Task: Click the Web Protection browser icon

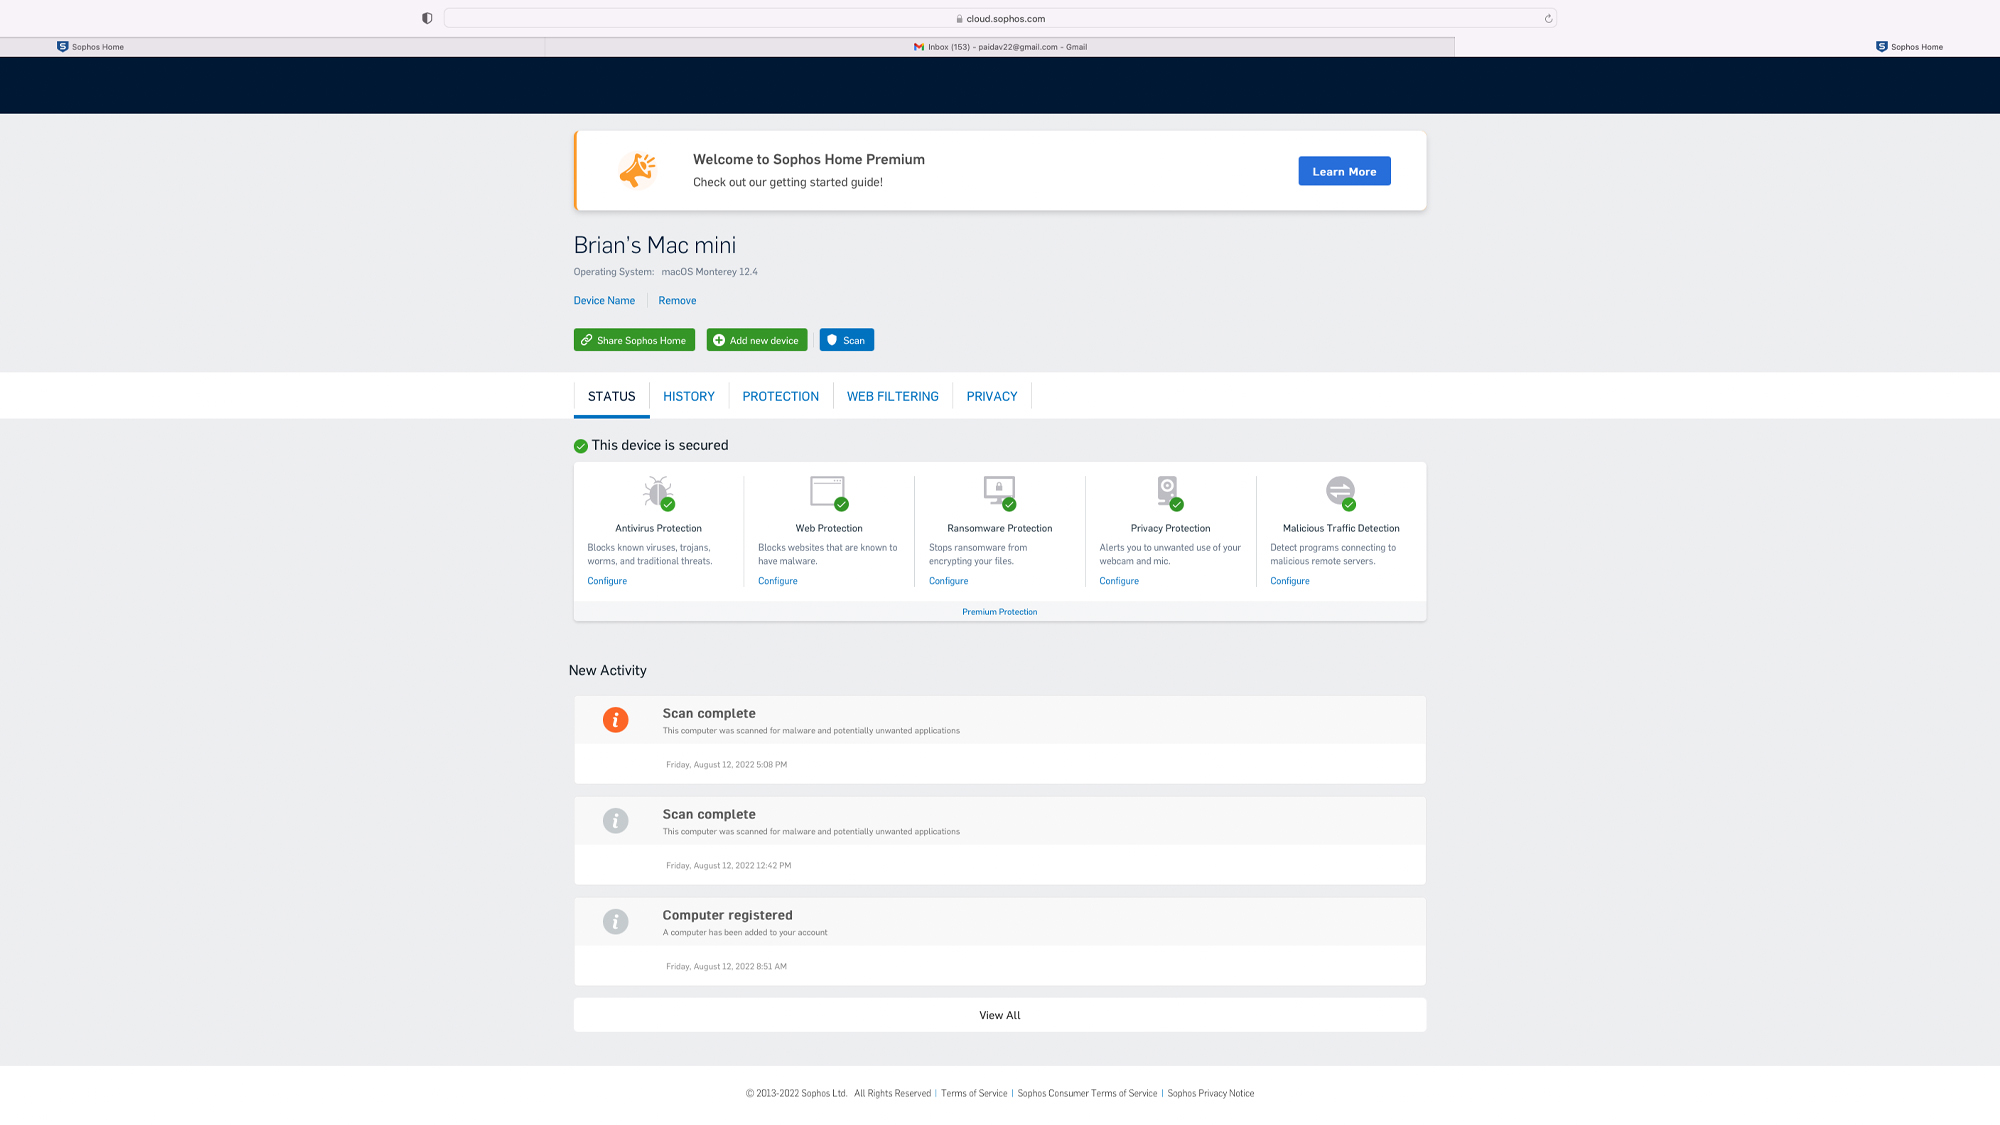Action: (828, 491)
